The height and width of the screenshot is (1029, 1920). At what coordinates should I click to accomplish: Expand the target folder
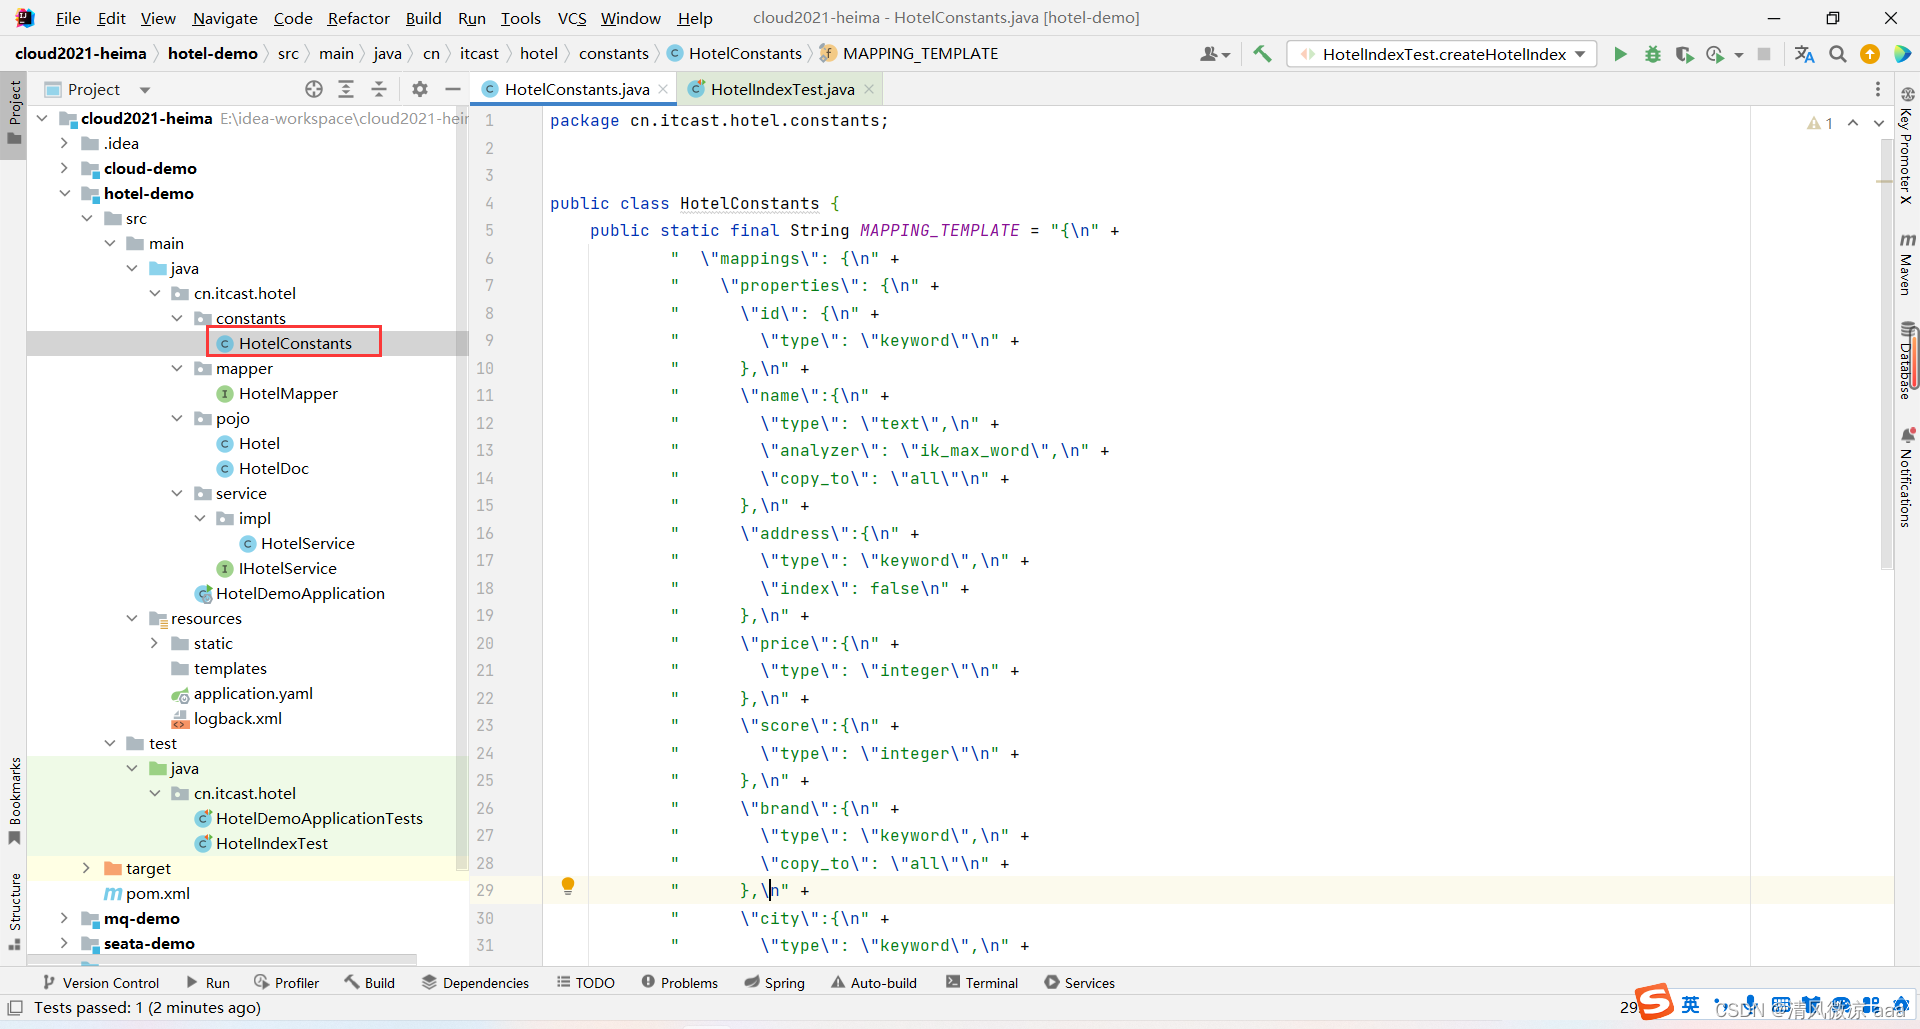click(x=86, y=868)
